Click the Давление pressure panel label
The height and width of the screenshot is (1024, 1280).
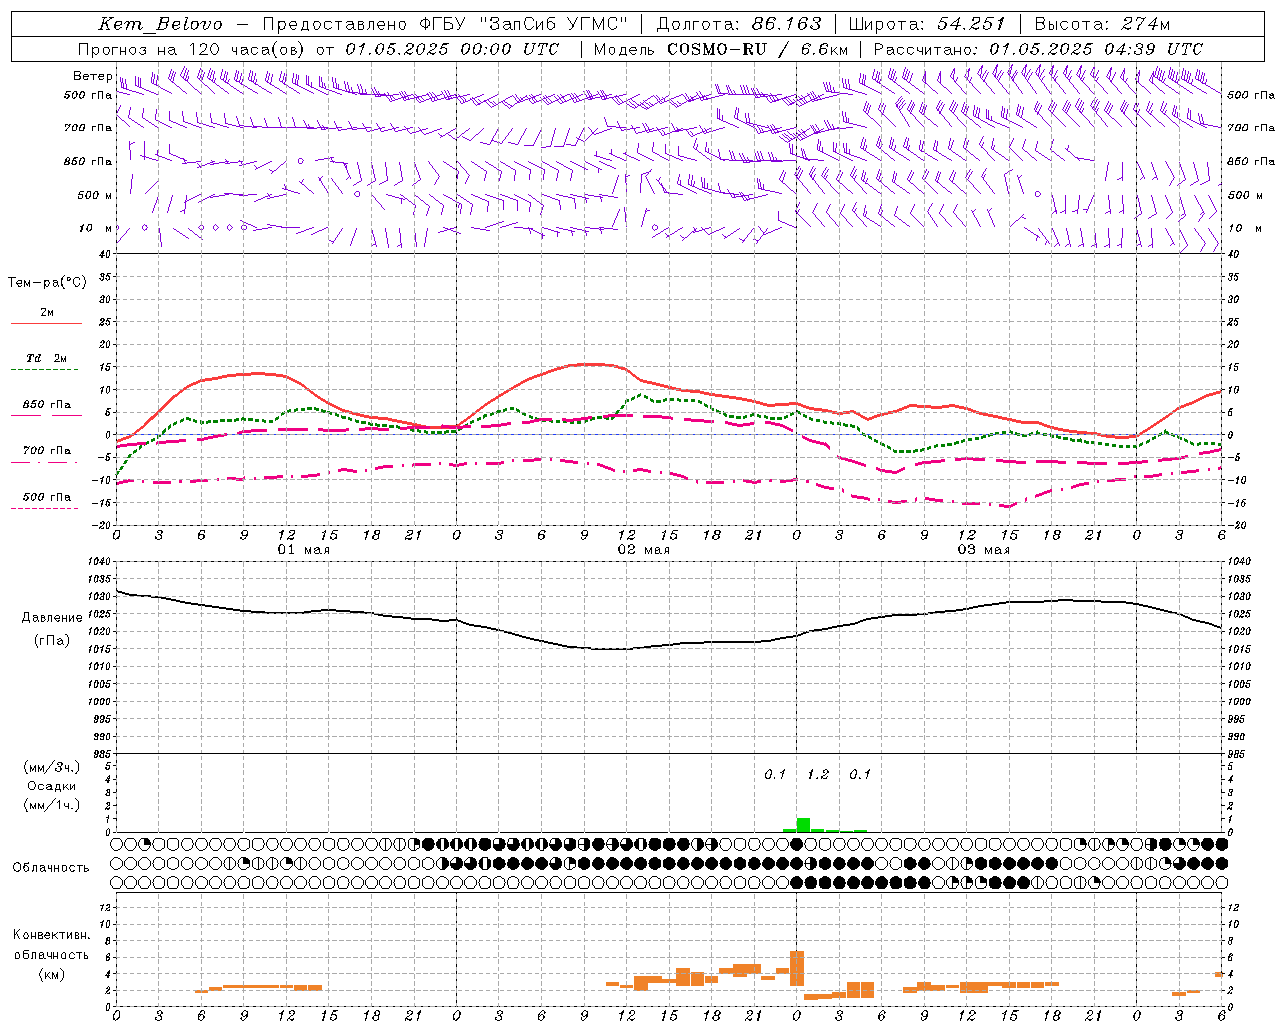click(51, 618)
